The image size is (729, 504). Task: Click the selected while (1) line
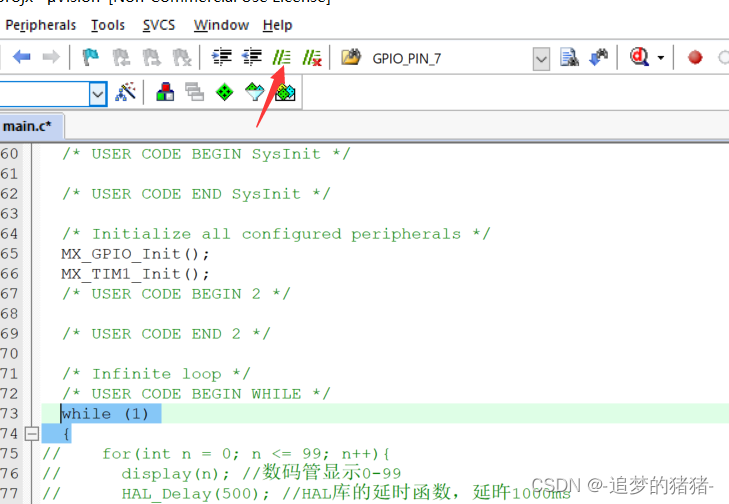click(x=105, y=414)
